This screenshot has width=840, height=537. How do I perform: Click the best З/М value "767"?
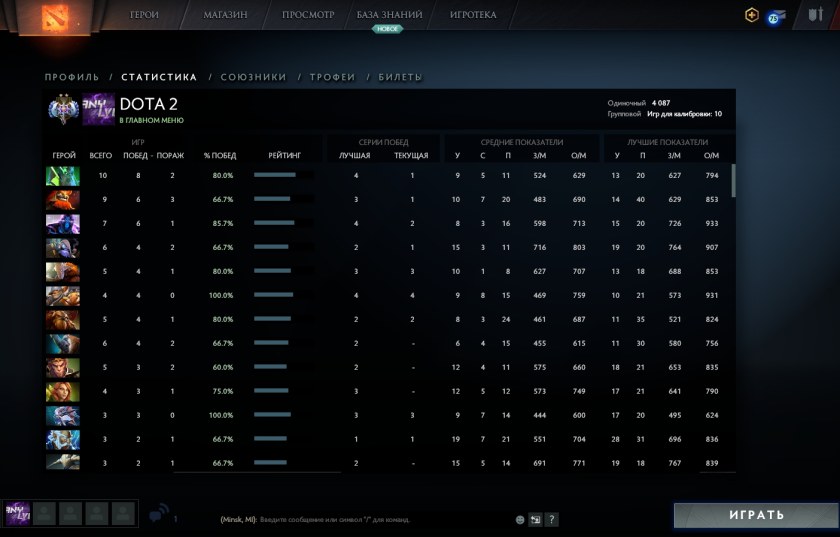(x=674, y=463)
